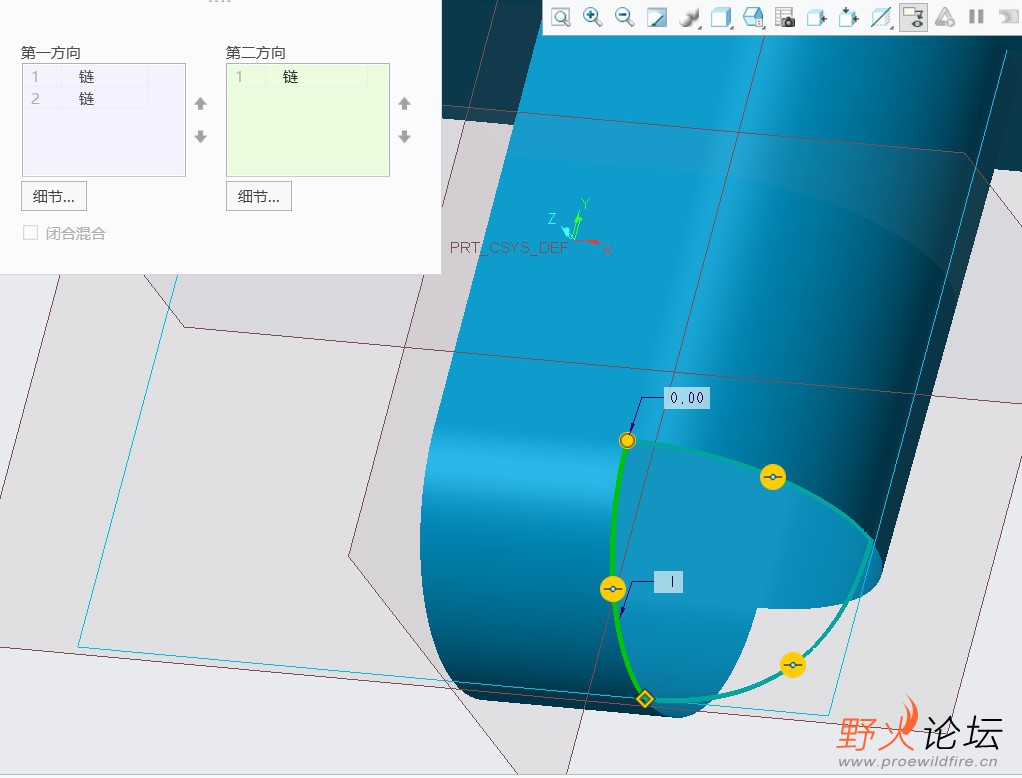Select chain row 1 in 第二方向

(297, 76)
